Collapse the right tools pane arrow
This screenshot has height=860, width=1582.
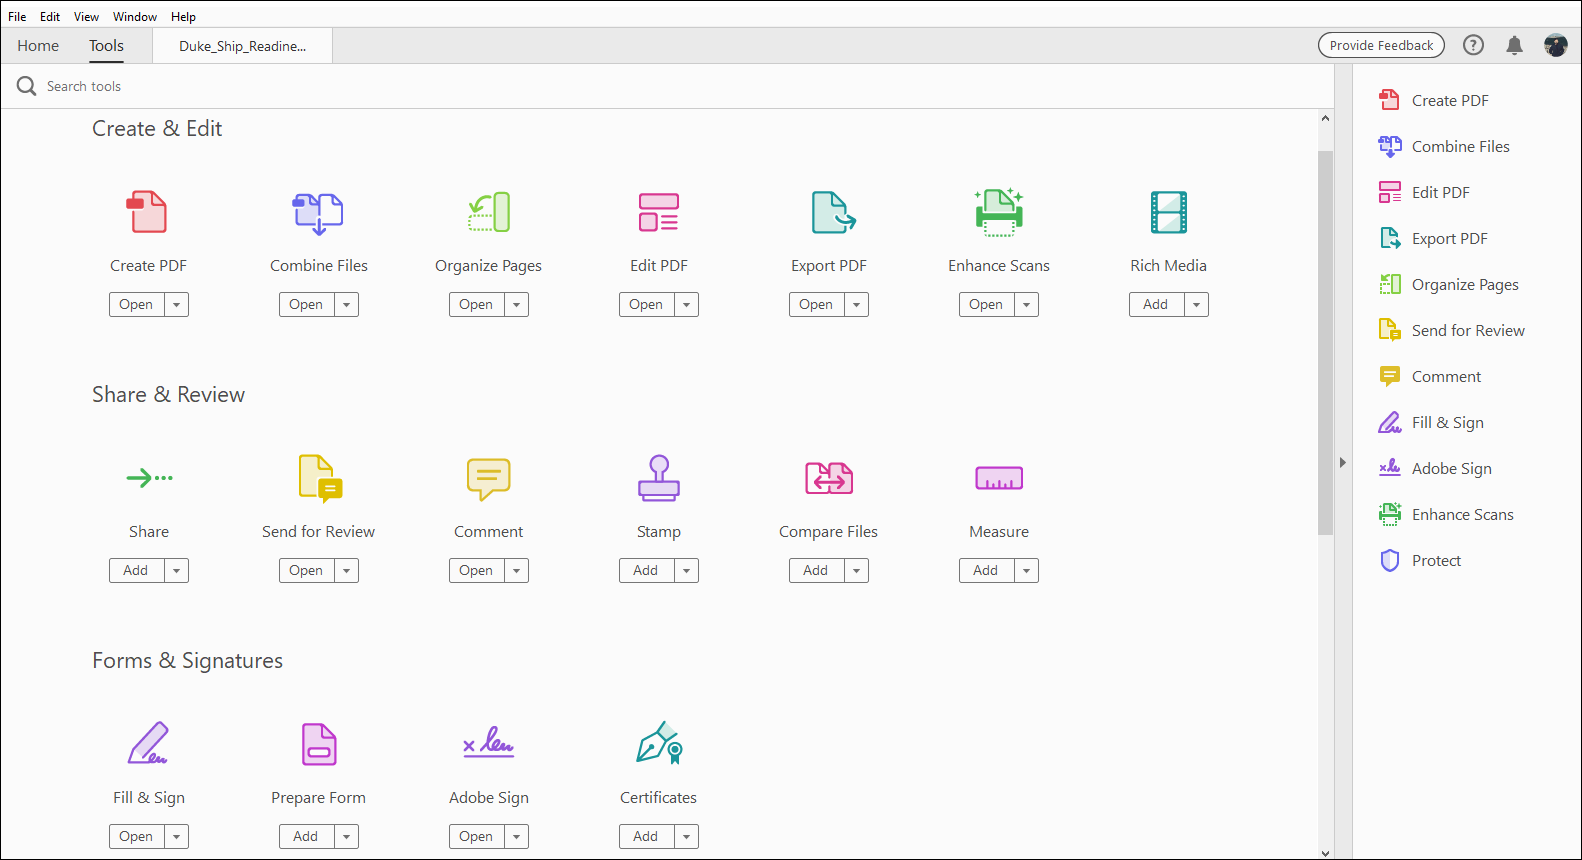[1343, 462]
